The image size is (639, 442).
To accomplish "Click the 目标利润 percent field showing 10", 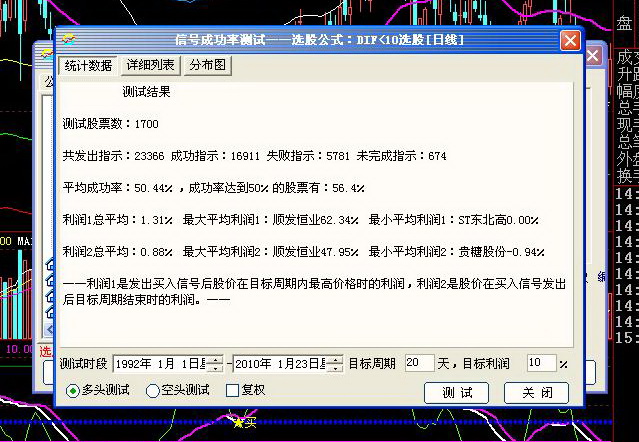I will point(541,363).
